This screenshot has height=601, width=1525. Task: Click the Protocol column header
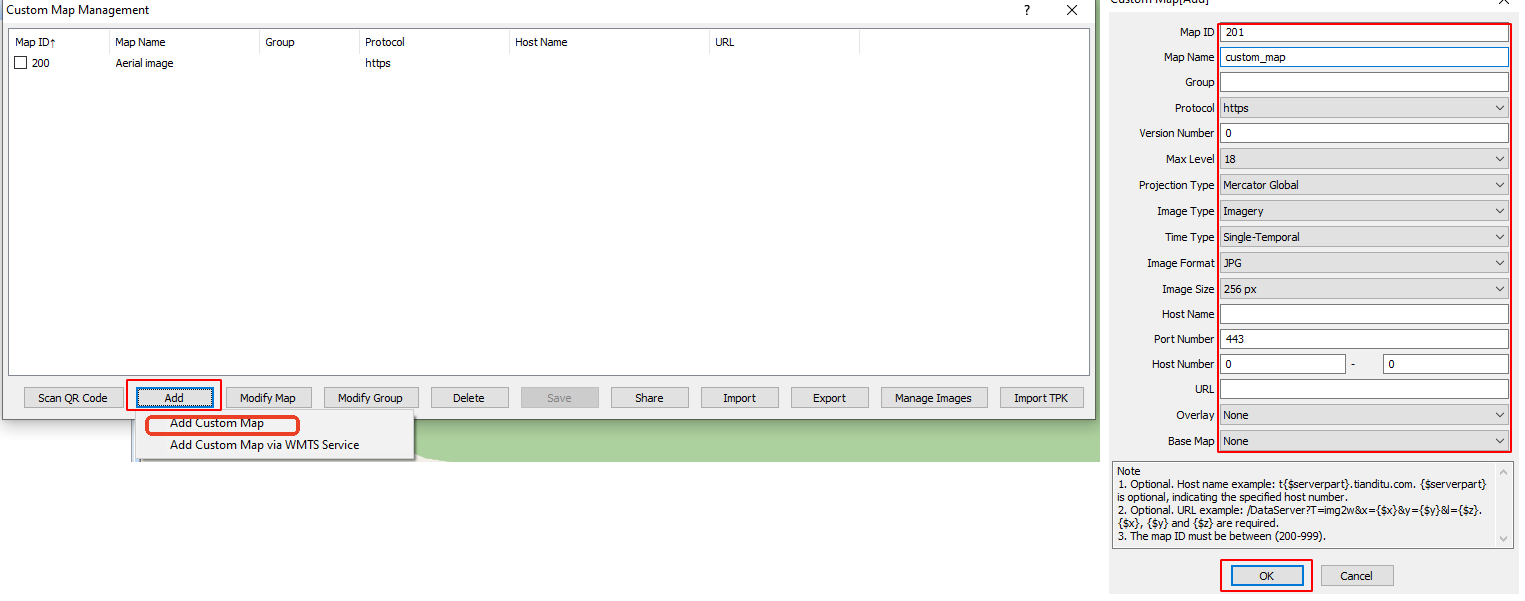[x=434, y=42]
